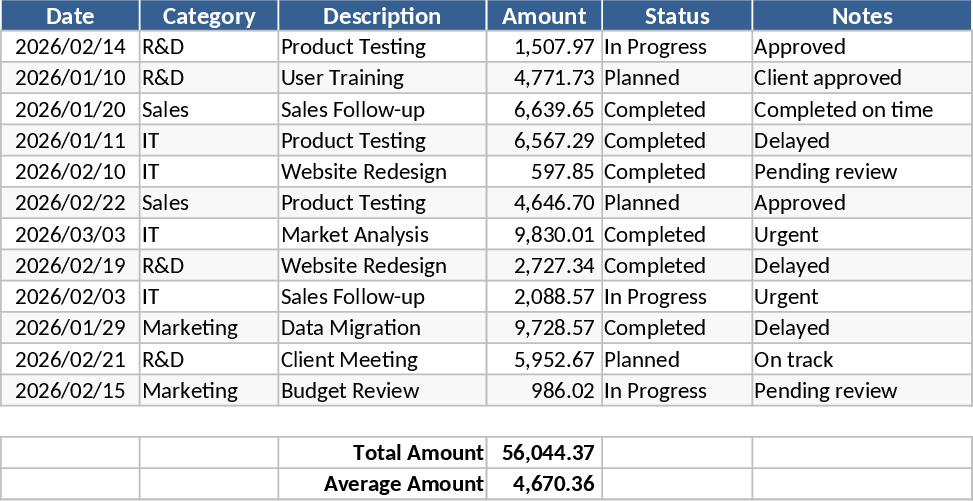Select the Category header cell
This screenshot has height=501, width=973.
pos(209,16)
